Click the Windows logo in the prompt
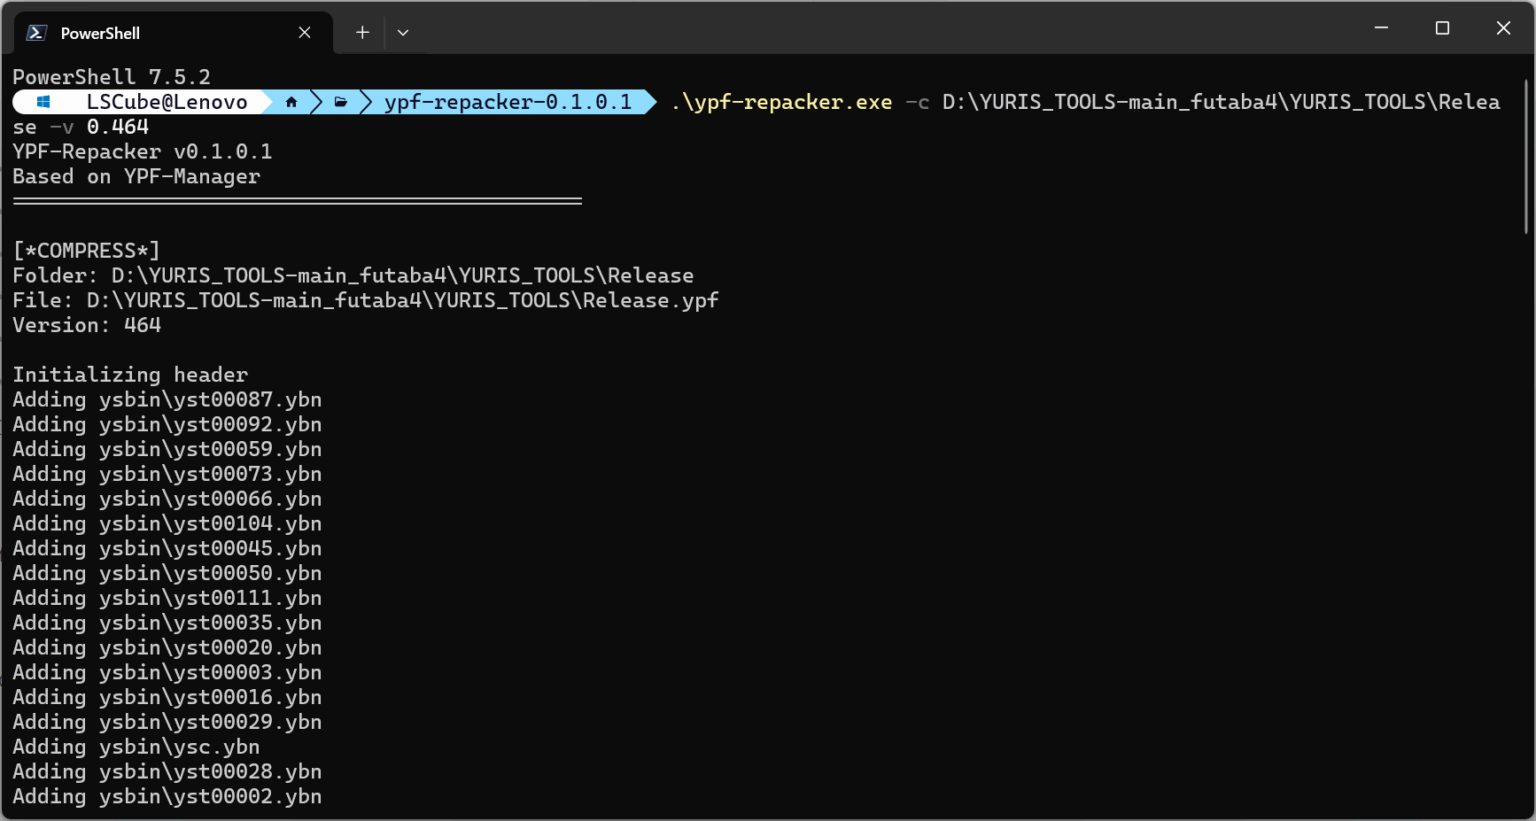This screenshot has width=1536, height=821. [43, 102]
